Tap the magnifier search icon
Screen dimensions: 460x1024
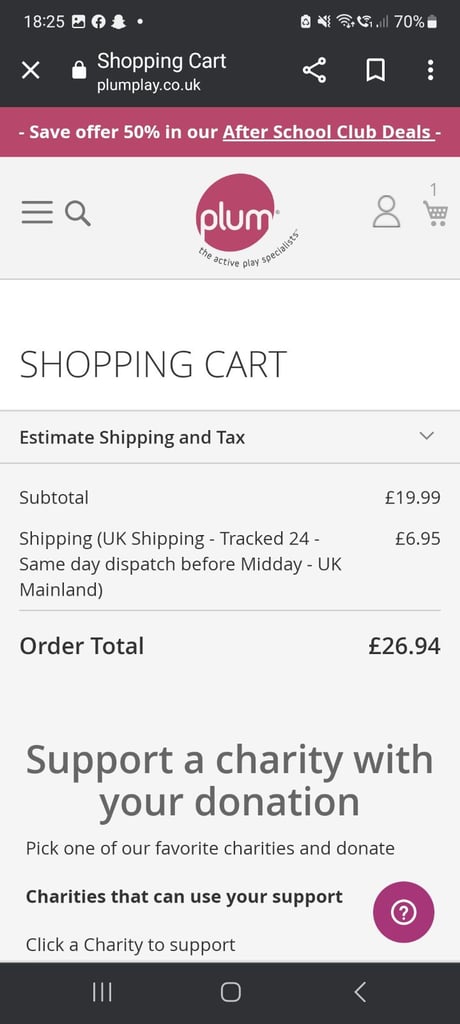(x=78, y=214)
